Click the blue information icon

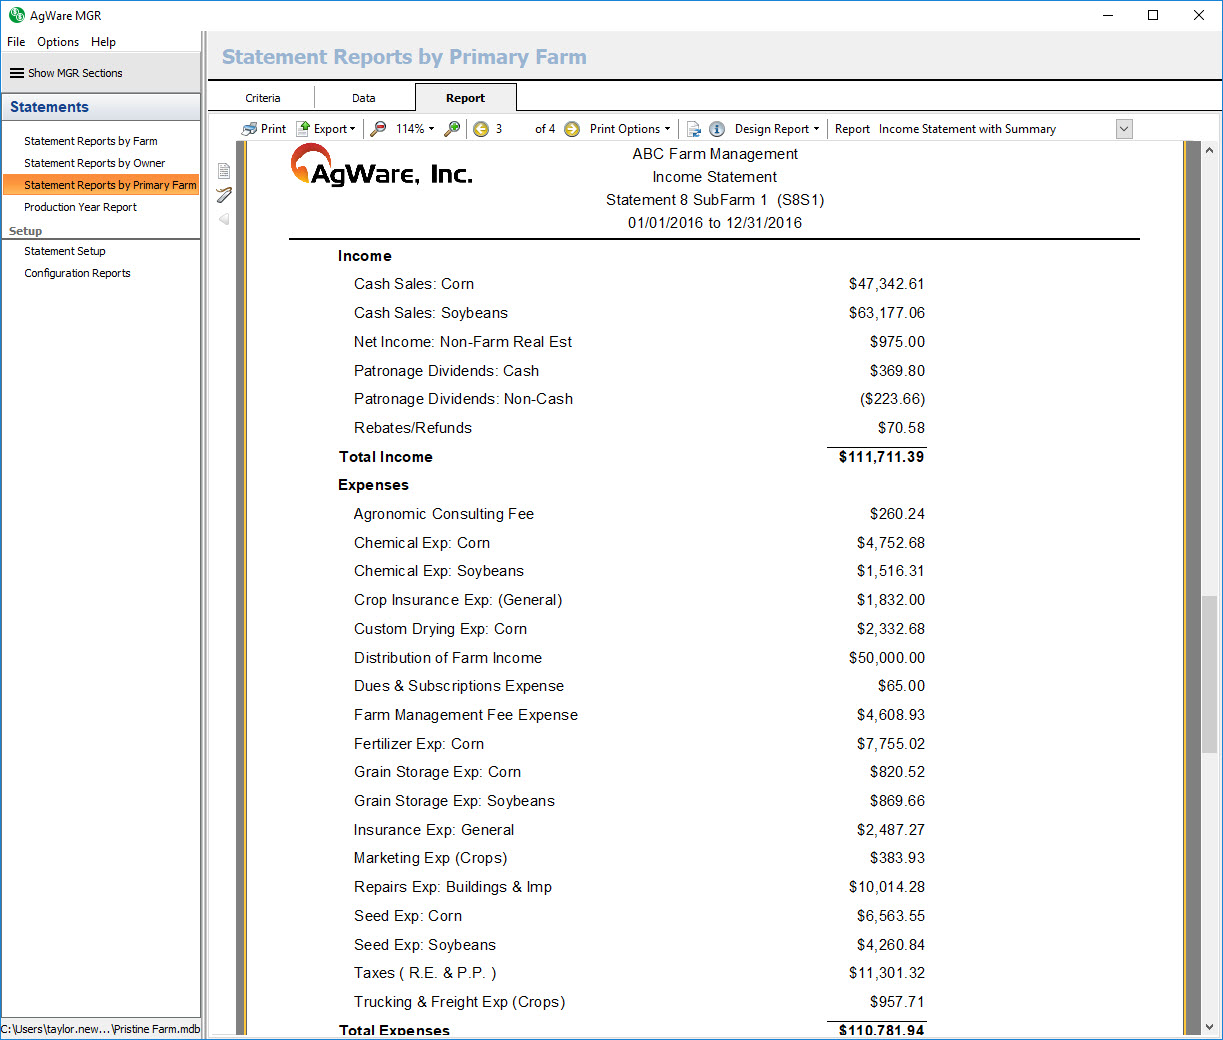click(717, 129)
